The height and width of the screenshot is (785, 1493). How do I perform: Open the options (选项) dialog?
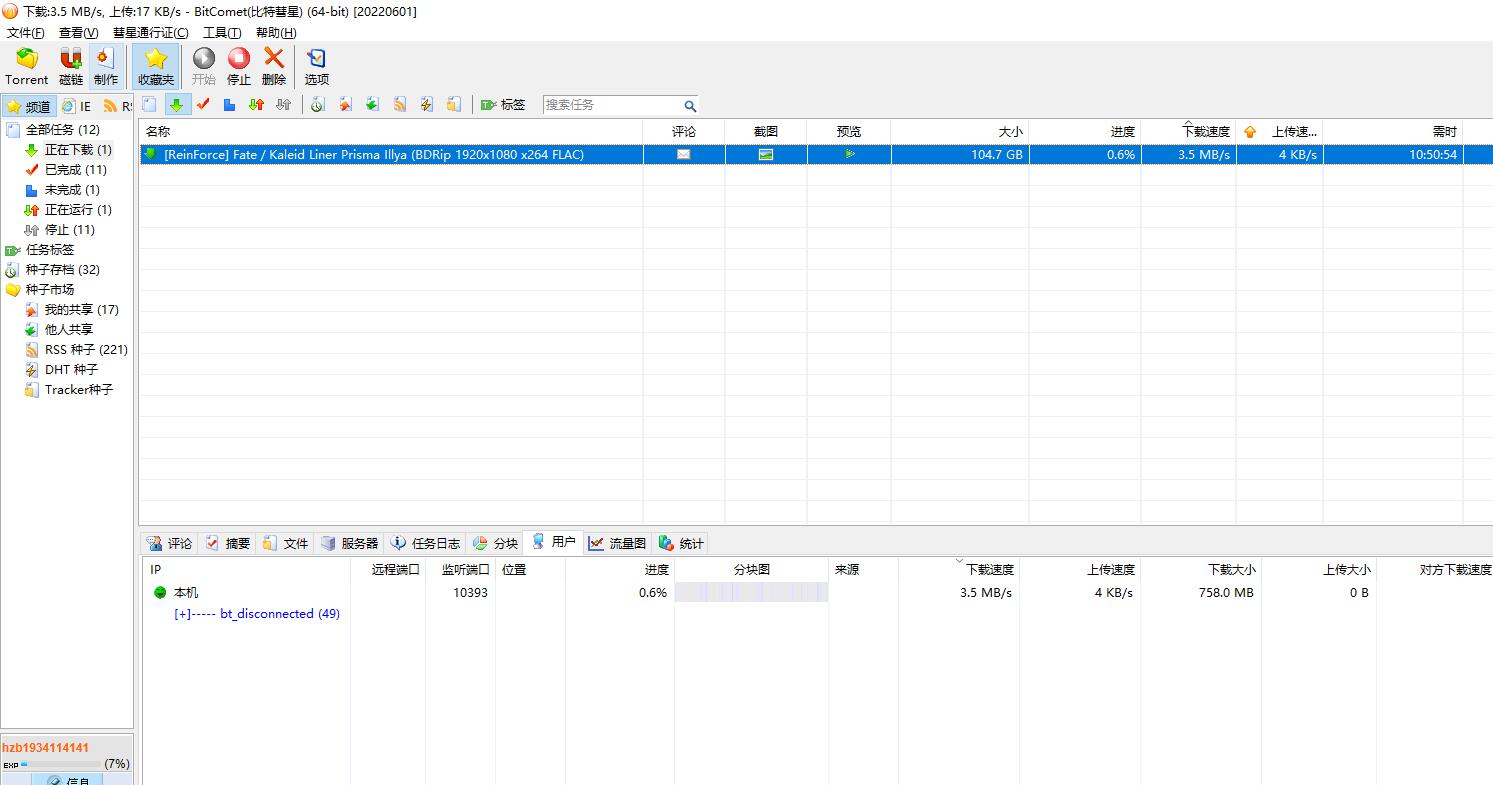[x=316, y=67]
